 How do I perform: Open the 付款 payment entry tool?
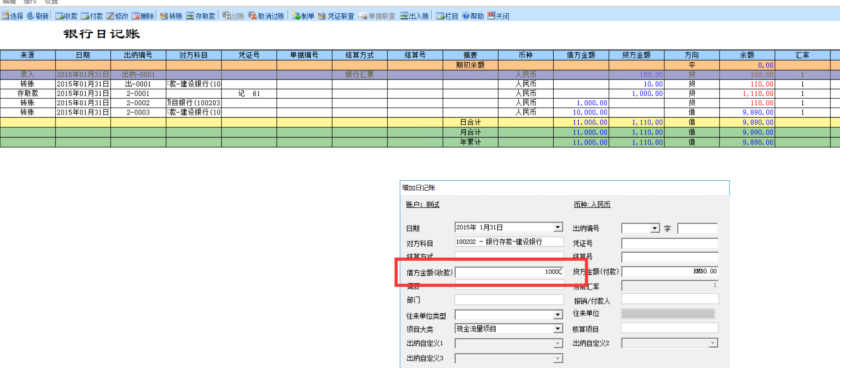tap(92, 16)
